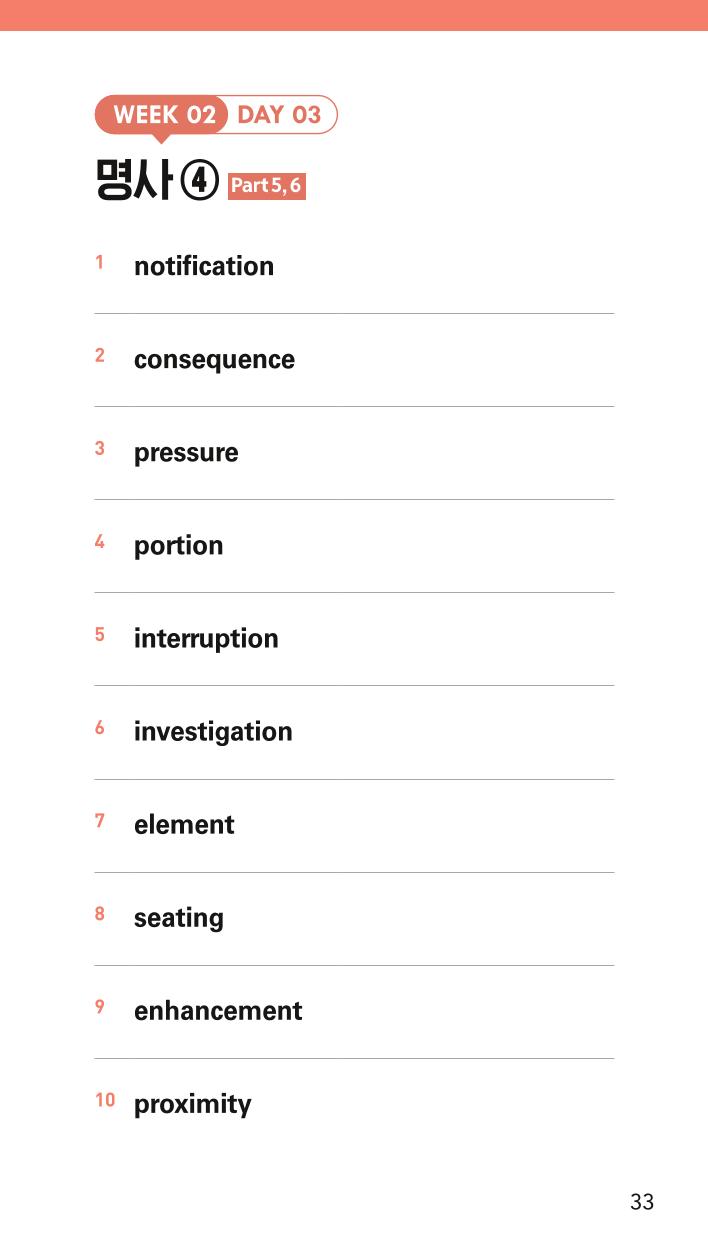The width and height of the screenshot is (708, 1259).
Task: Click the circled number 4 icon
Action: tap(200, 182)
